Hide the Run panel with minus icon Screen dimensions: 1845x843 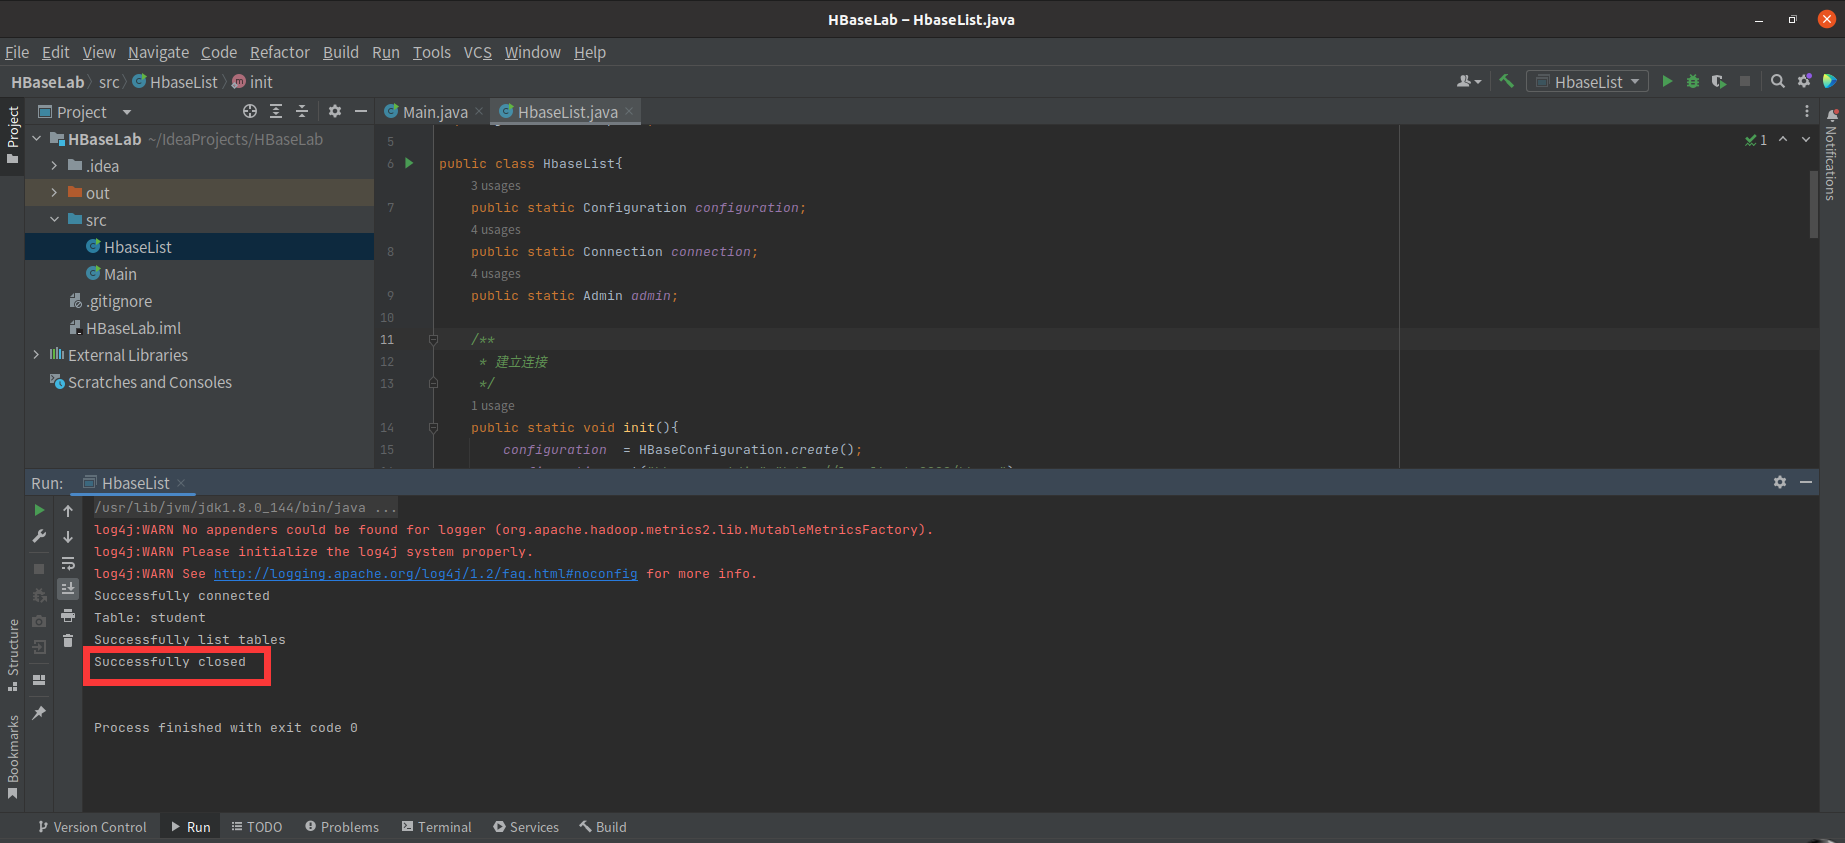click(x=1806, y=482)
